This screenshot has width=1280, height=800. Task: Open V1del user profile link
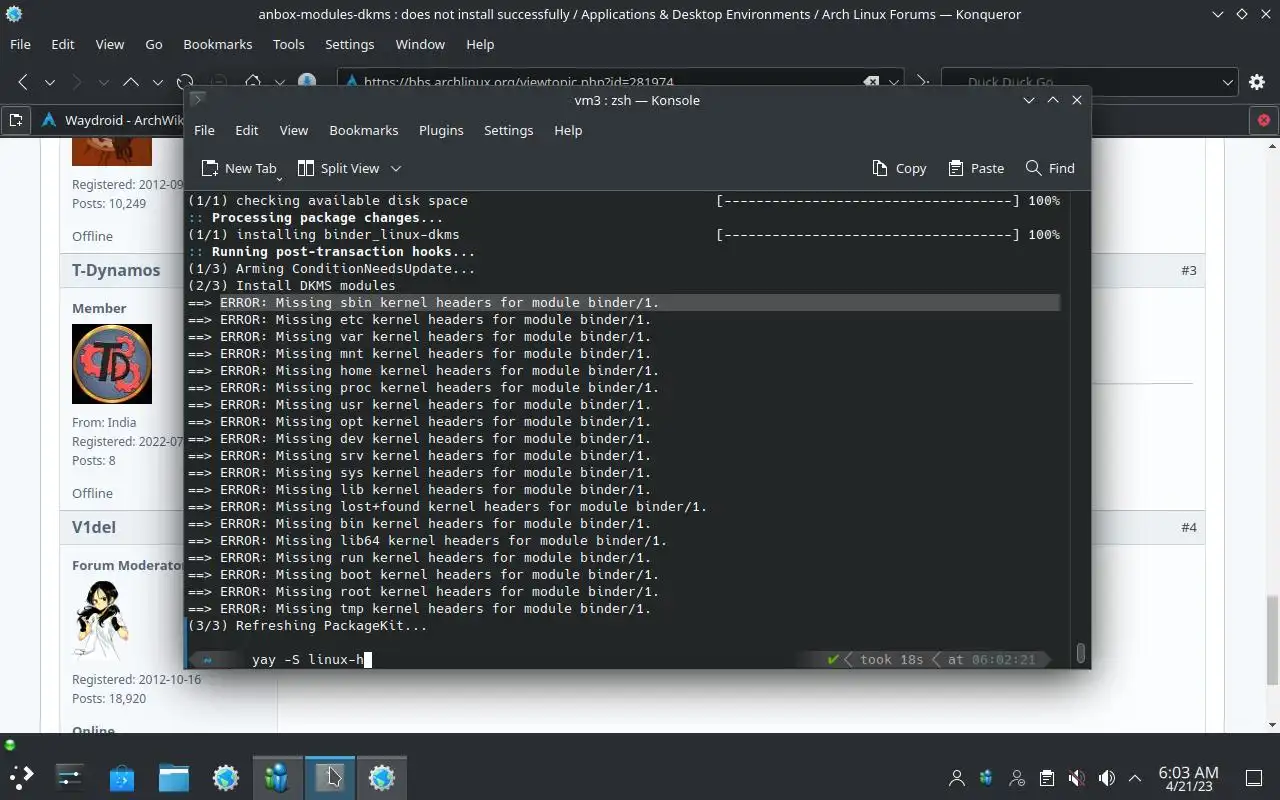pos(94,527)
